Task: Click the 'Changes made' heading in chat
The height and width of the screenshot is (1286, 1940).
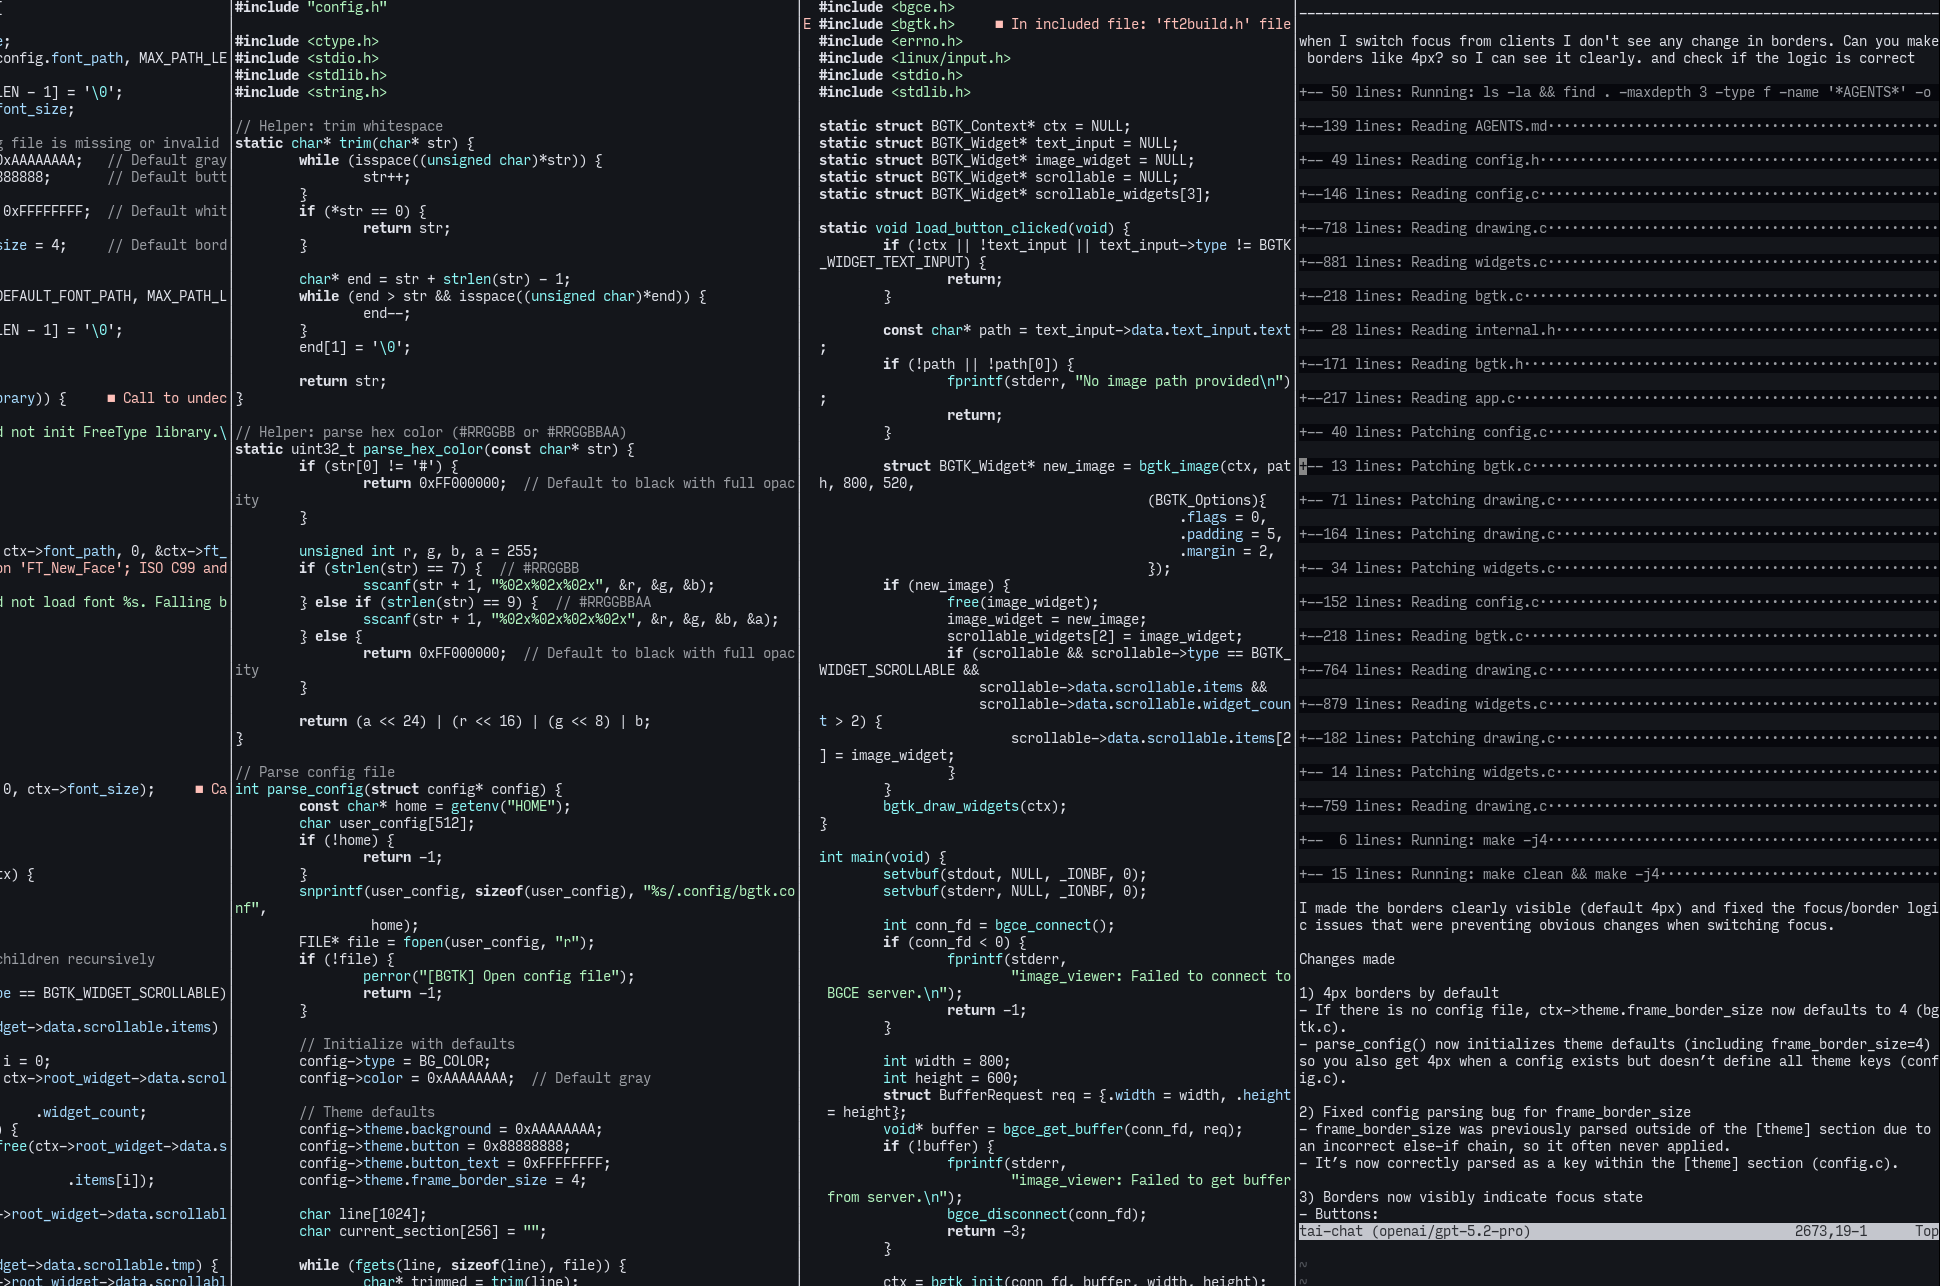Action: tap(1347, 959)
